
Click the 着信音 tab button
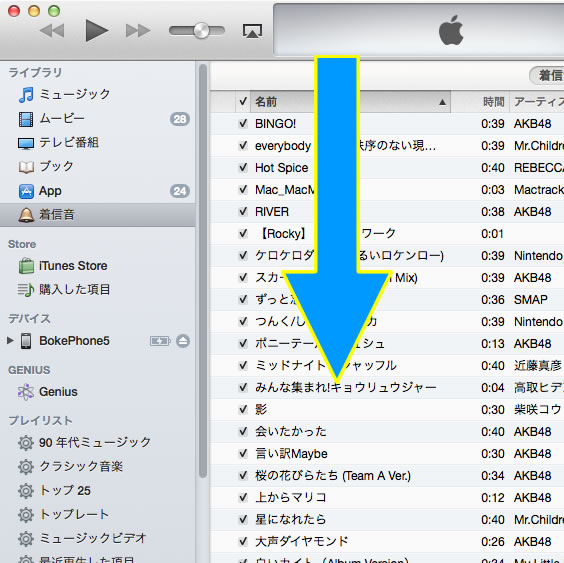(547, 75)
